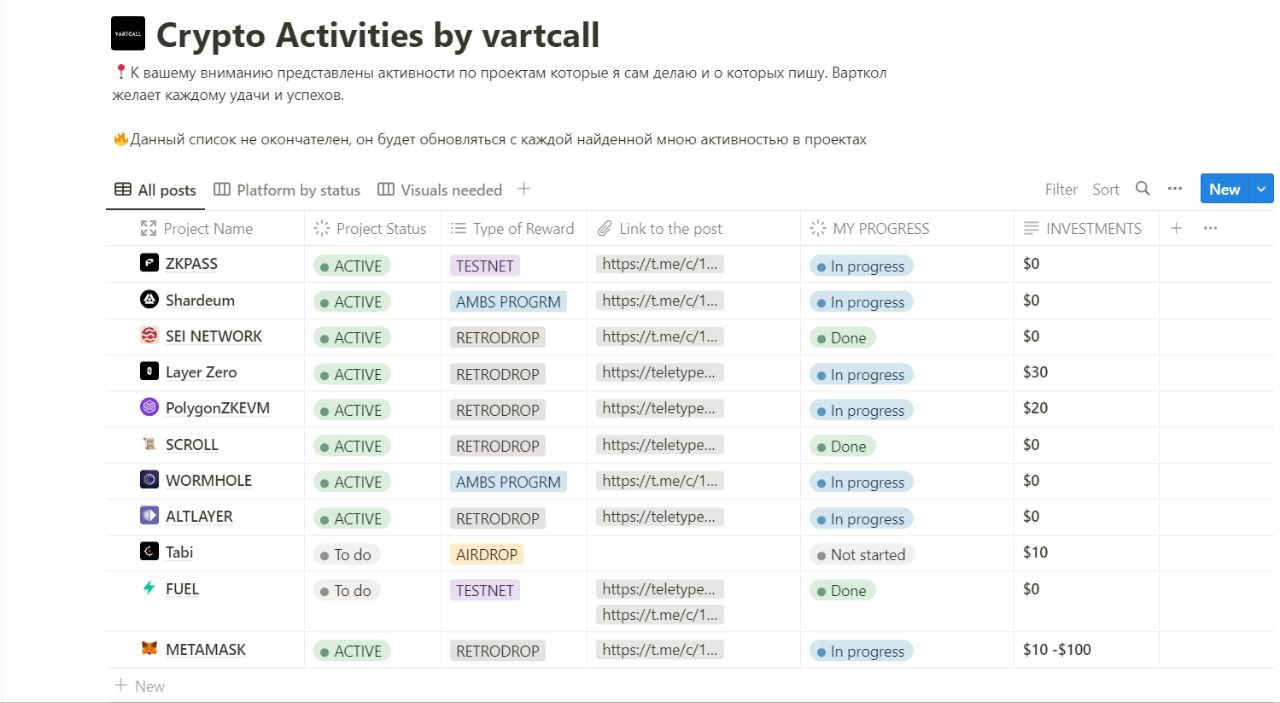Open the Project Status cell for Tabi

[x=347, y=554]
